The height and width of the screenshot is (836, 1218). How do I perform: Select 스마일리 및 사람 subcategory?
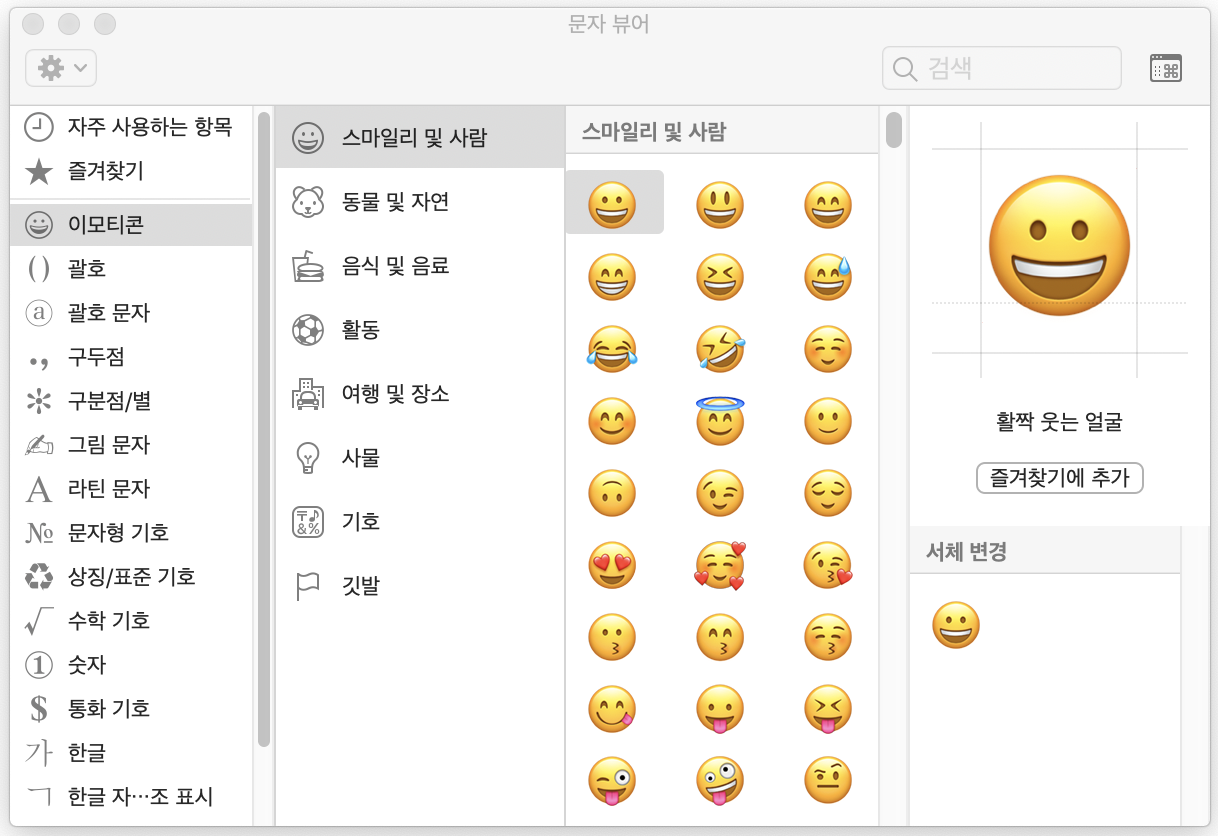coord(420,138)
